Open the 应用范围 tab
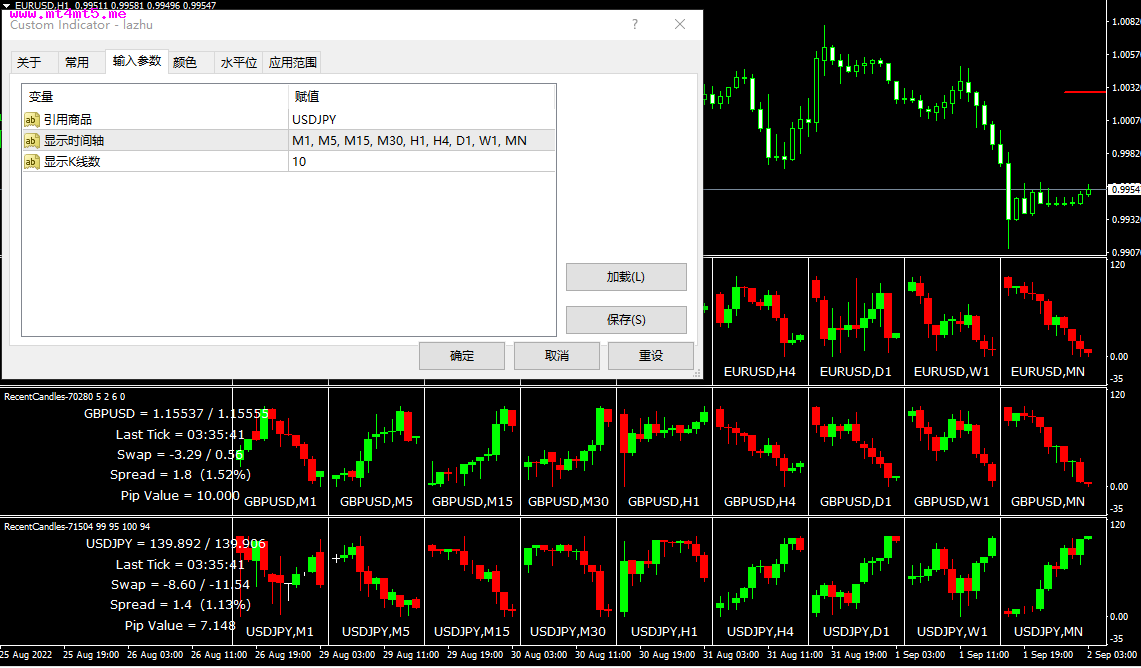This screenshot has height=668, width=1141. click(293, 63)
